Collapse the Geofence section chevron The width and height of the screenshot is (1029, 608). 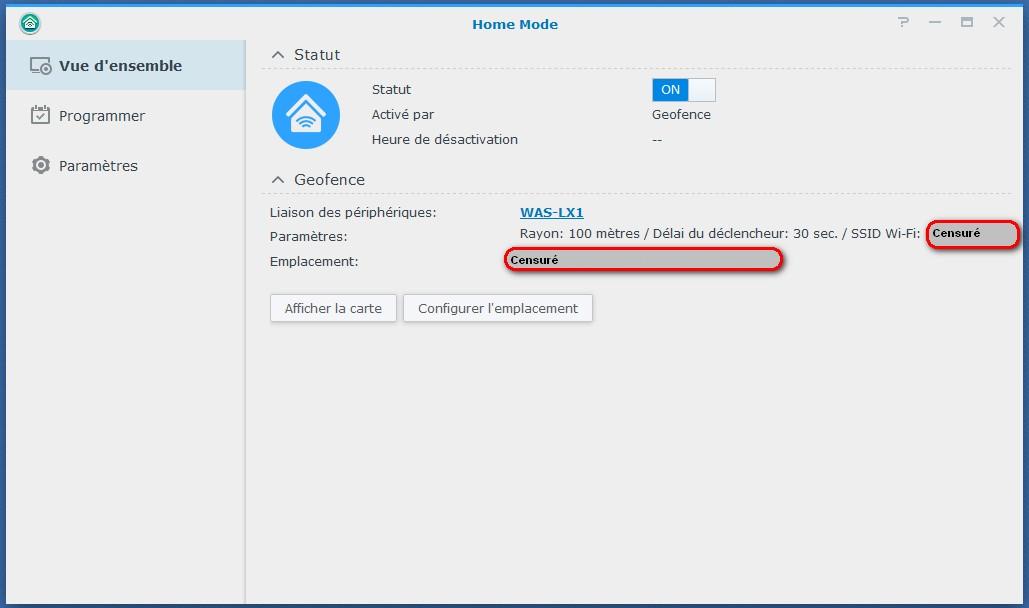click(x=278, y=179)
